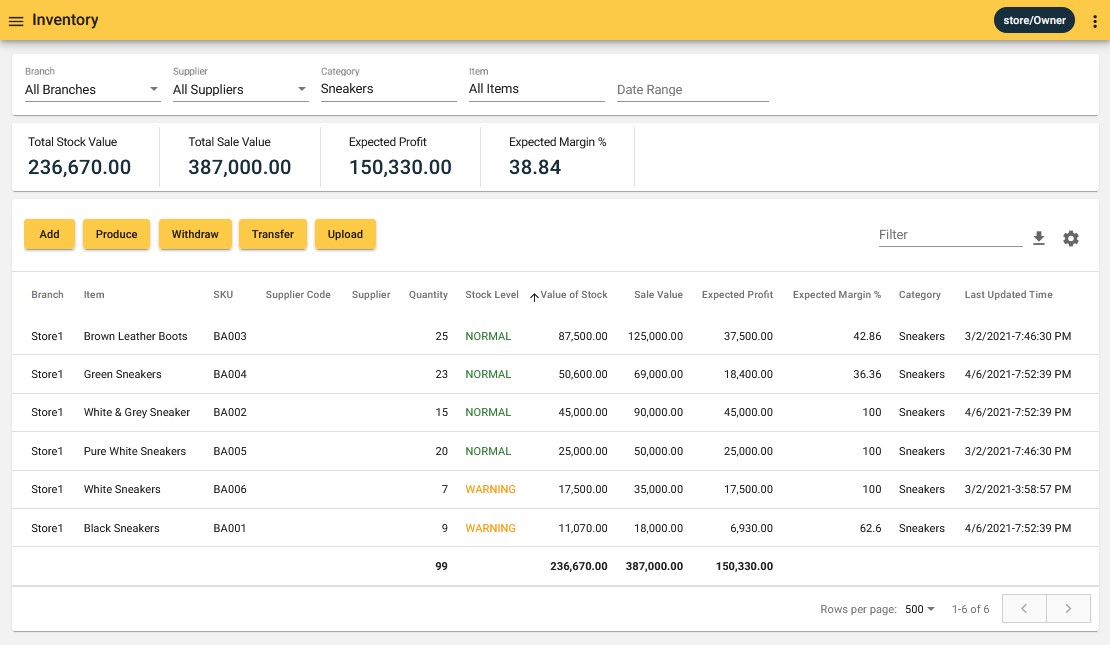Viewport: 1110px width, 645px height.
Task: Open the vertical three-dot options menu
Action: coord(1095,21)
